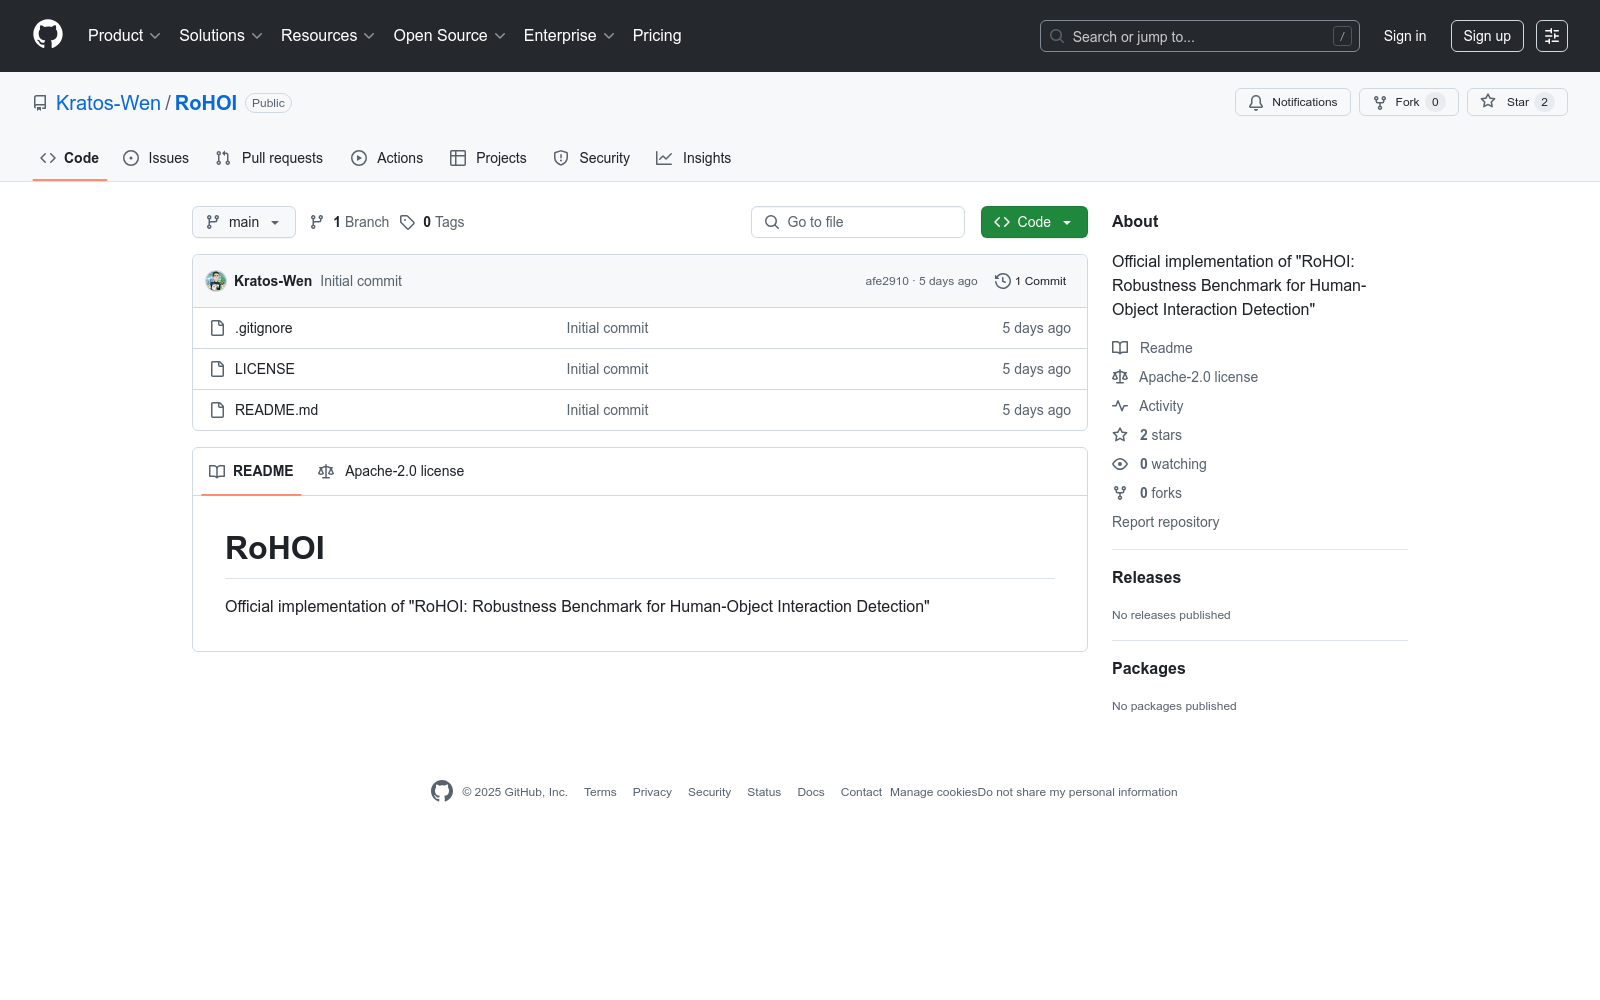Image resolution: width=1600 pixels, height=1000 pixels.
Task: Click Manage cookies in footer
Action: (933, 792)
